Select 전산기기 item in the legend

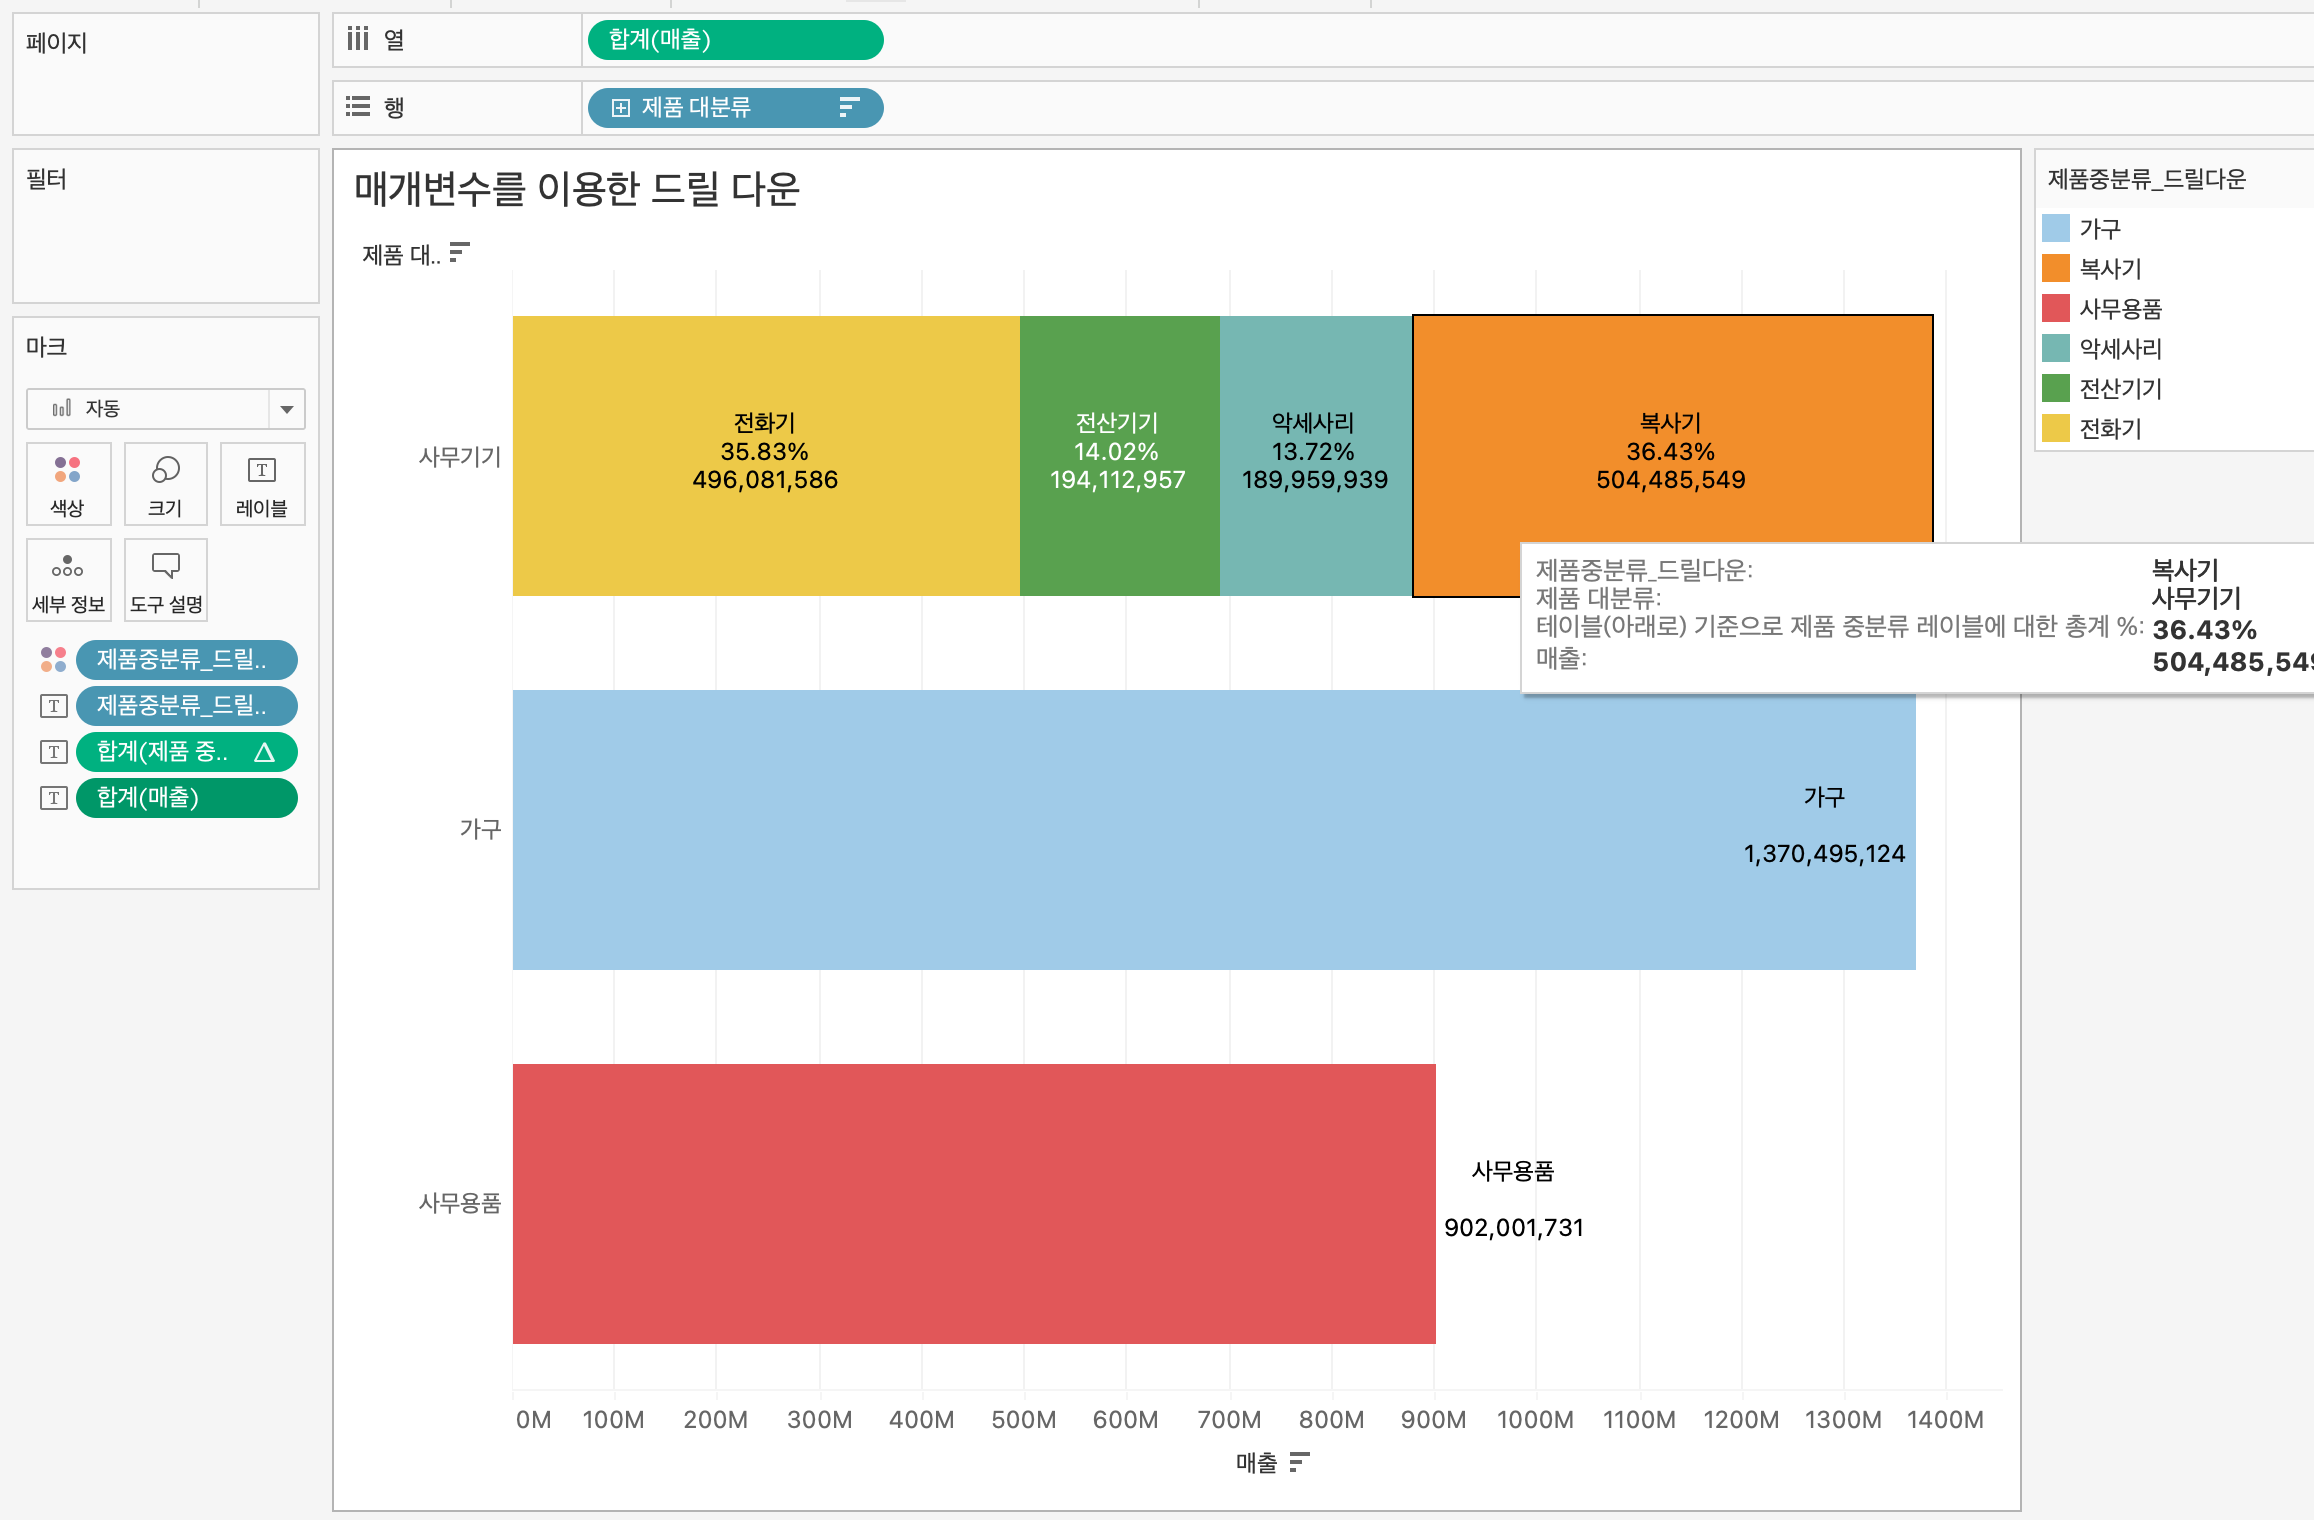click(x=2120, y=389)
